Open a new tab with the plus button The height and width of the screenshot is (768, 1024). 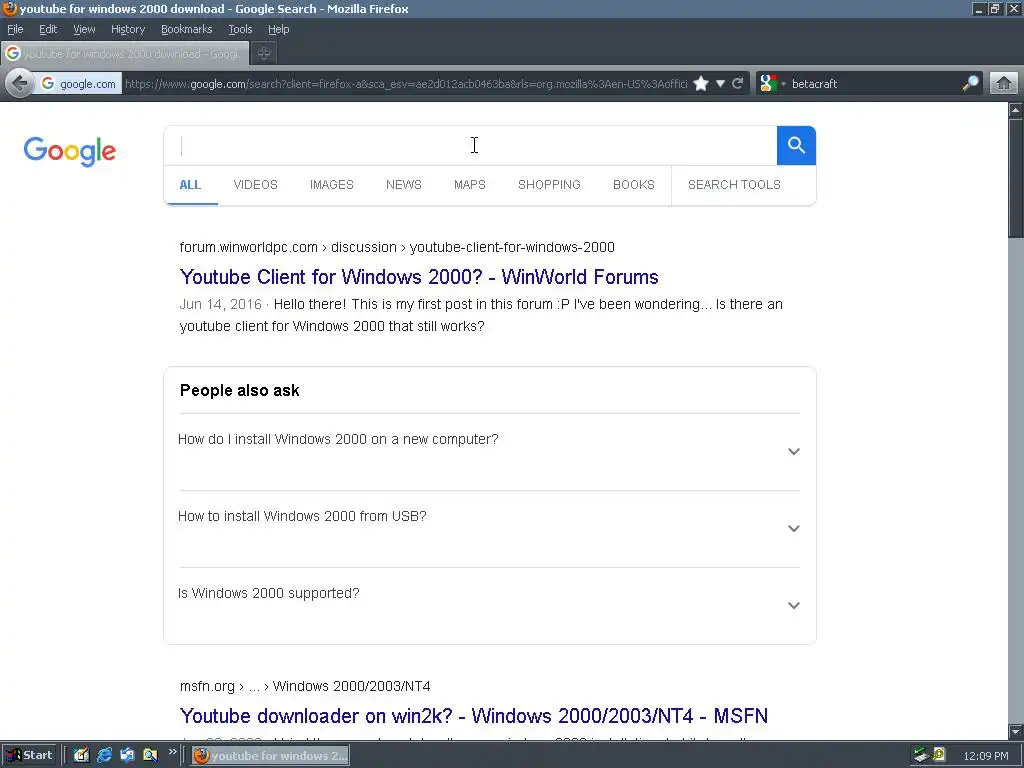tap(264, 54)
